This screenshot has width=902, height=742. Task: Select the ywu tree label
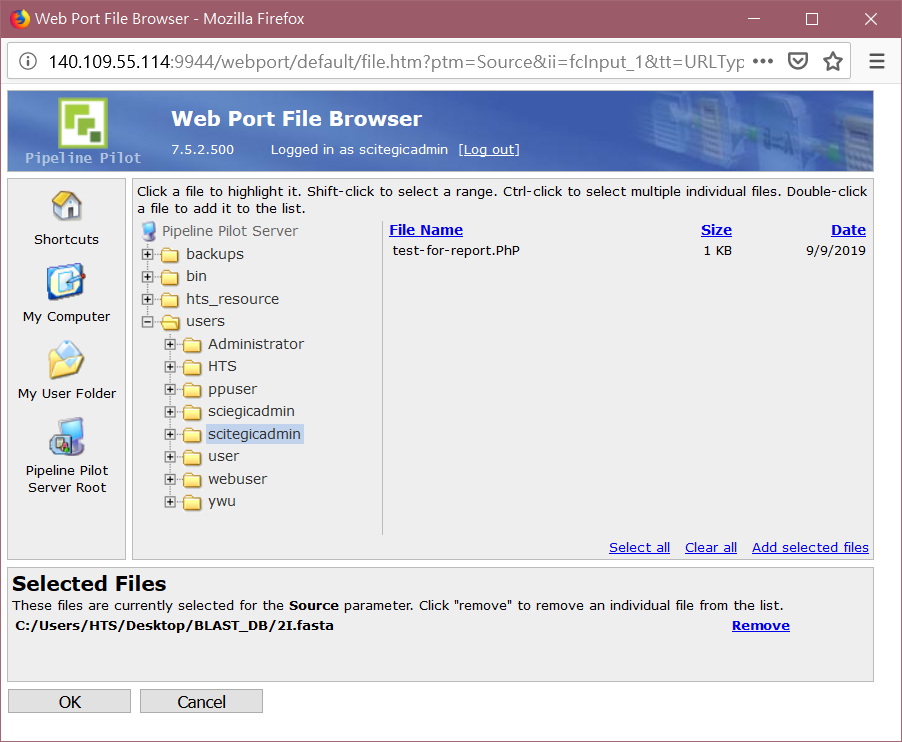222,502
